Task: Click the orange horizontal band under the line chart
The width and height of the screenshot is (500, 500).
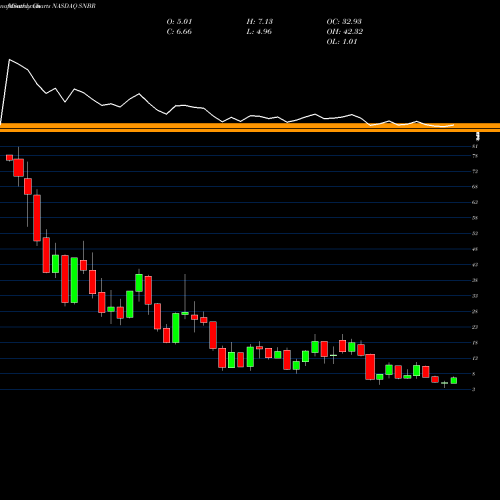Action: click(x=250, y=128)
